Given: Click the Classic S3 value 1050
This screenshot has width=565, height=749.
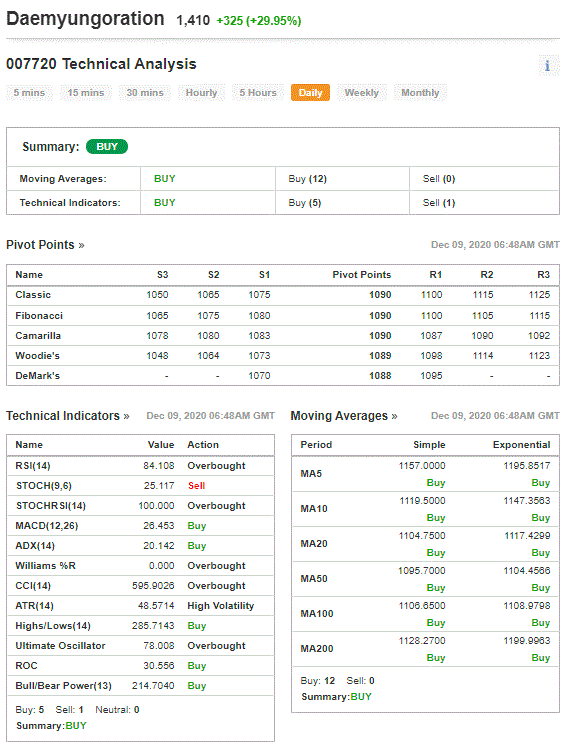Looking at the screenshot, I should pos(157,295).
